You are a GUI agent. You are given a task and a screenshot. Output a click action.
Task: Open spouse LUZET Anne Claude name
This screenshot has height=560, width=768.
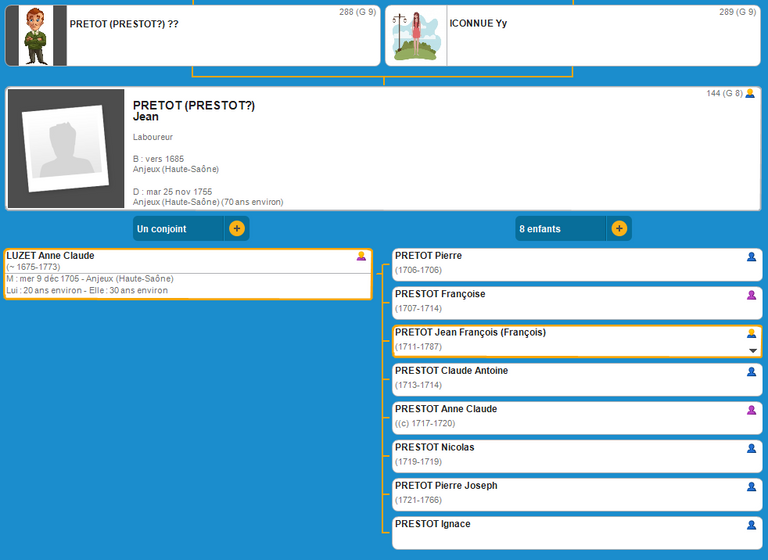coord(51,256)
